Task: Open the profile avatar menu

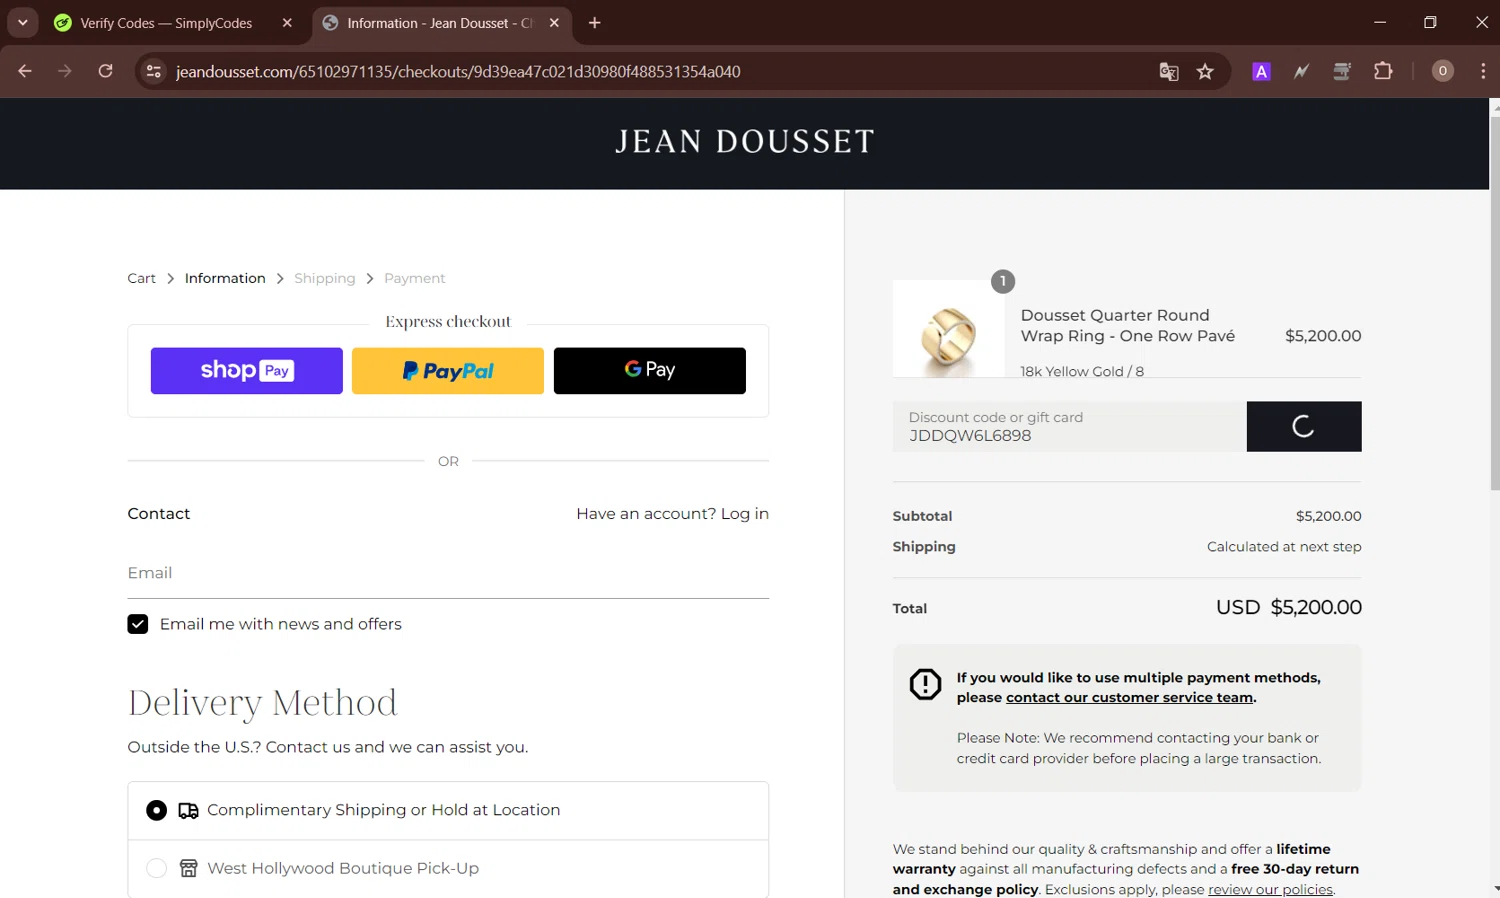Action: (x=1442, y=71)
